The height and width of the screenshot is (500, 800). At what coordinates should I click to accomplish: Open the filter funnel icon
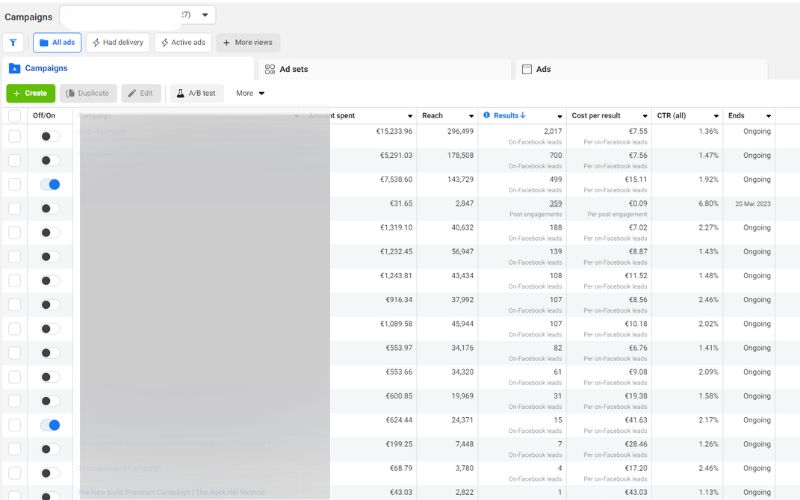point(14,42)
